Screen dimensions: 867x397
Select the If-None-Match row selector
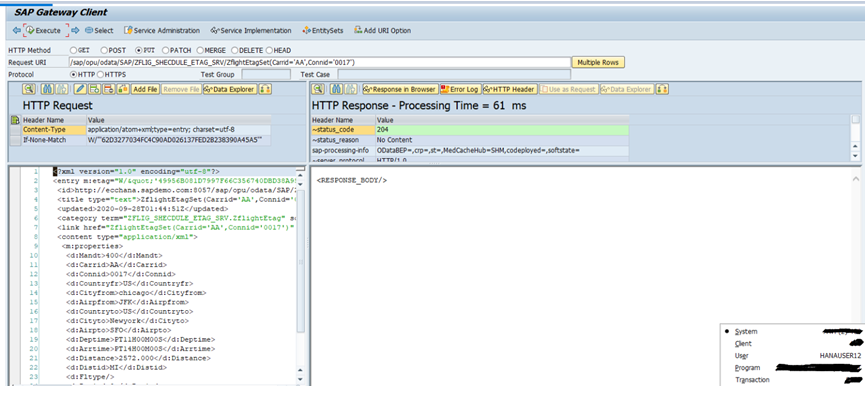(15, 140)
